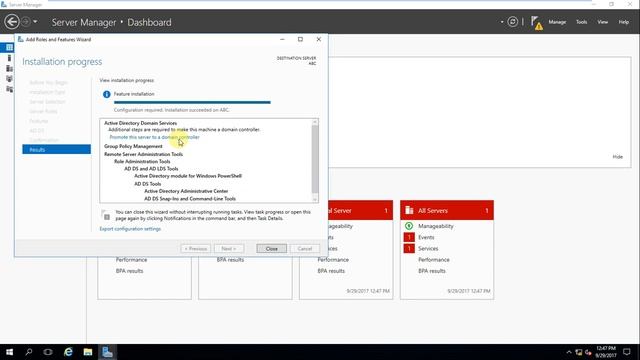The width and height of the screenshot is (640, 360).
Task: Open BPA results in Local Server tile
Action: (x=331, y=271)
